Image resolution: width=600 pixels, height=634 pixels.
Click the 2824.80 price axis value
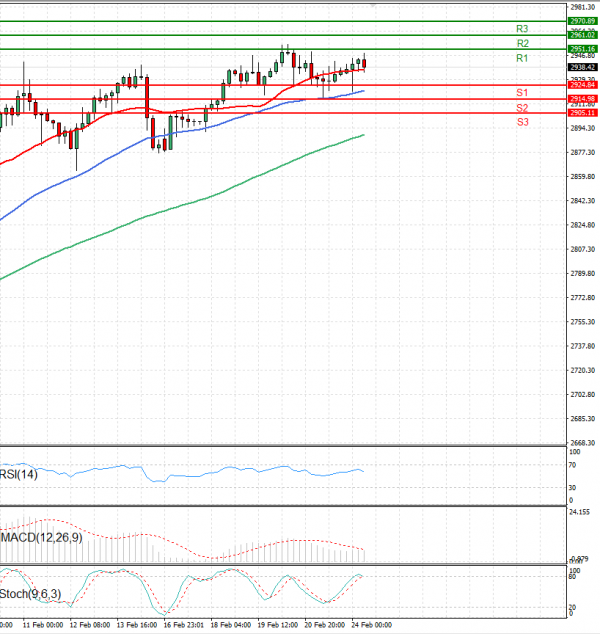click(583, 225)
